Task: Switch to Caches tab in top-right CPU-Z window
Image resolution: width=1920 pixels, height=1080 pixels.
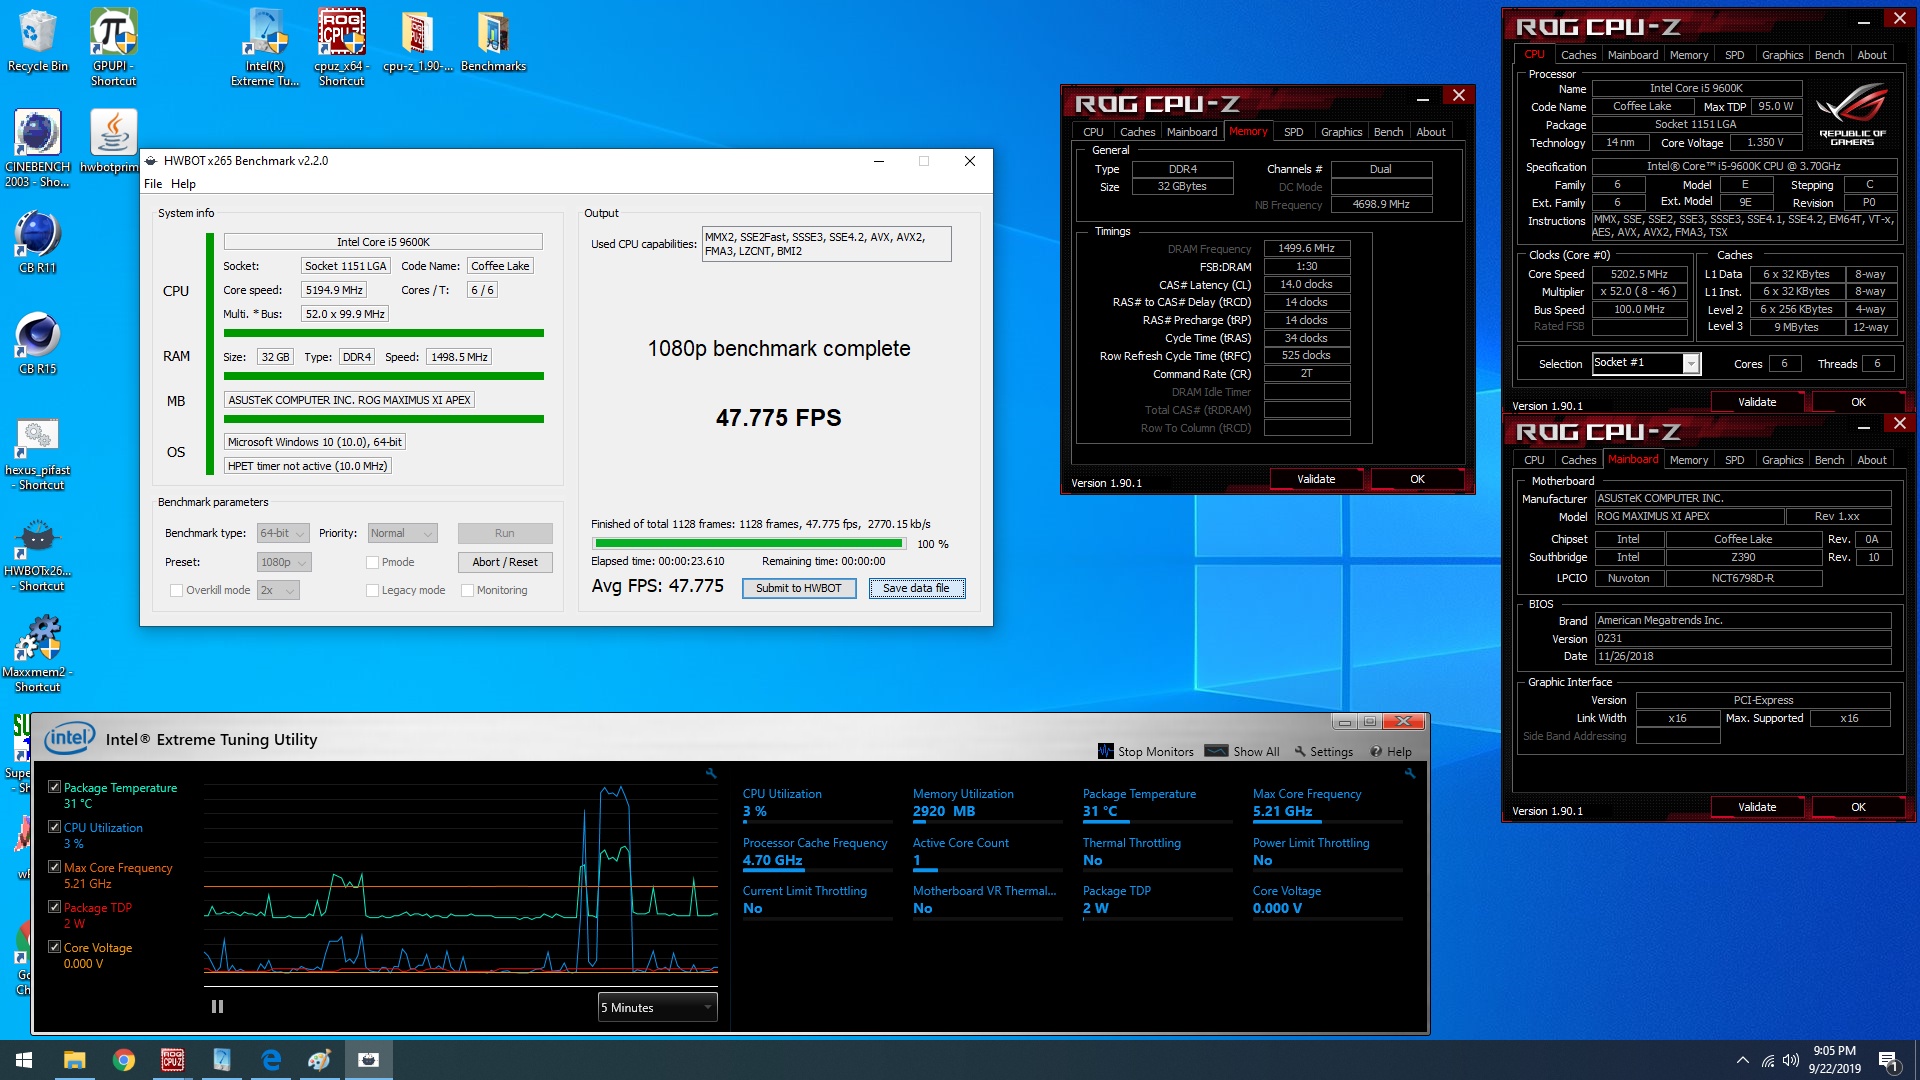Action: click(x=1578, y=55)
